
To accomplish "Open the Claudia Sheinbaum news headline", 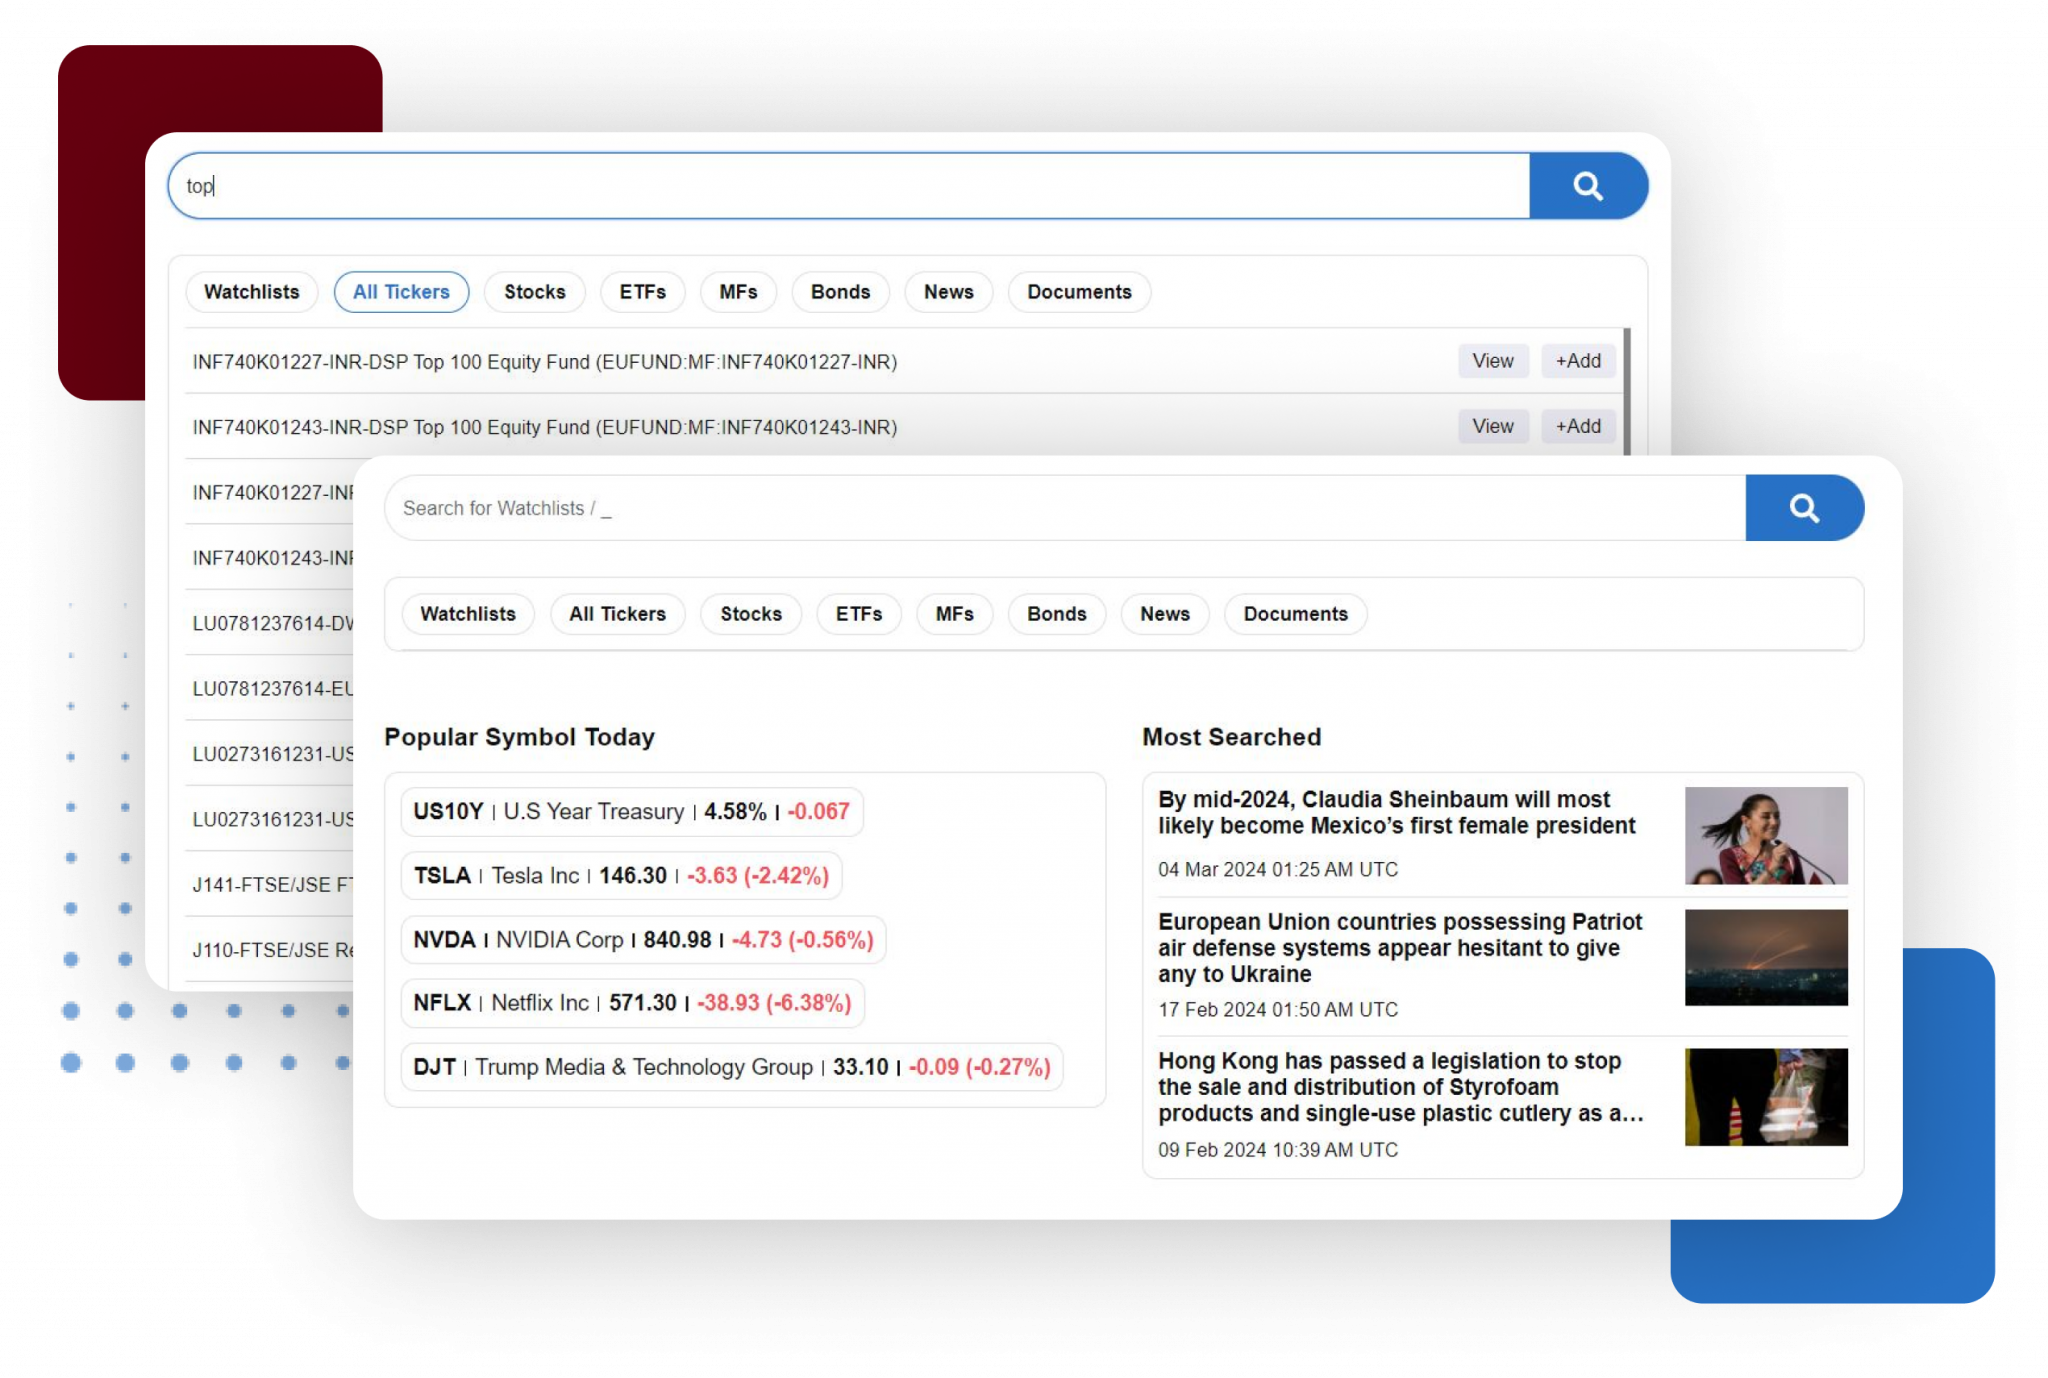I will coord(1396,812).
